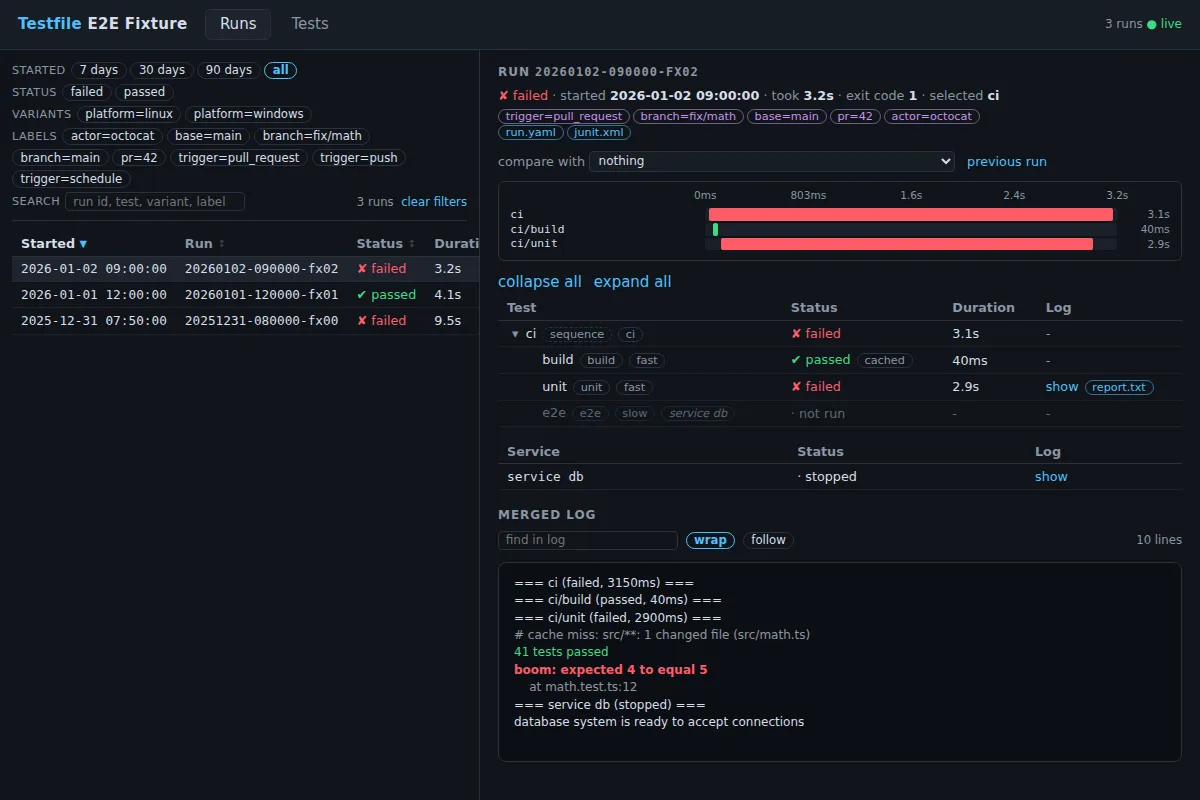Select the e2e test row name

click(554, 413)
